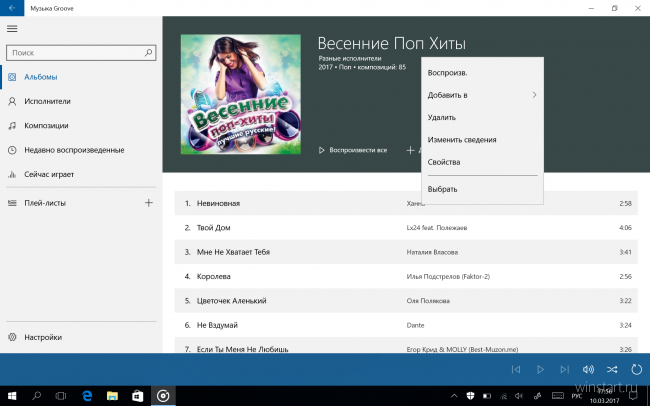Screen dimensions: 650x406
Task: Launch Microsoft Edge from taskbar
Action: point(87,396)
